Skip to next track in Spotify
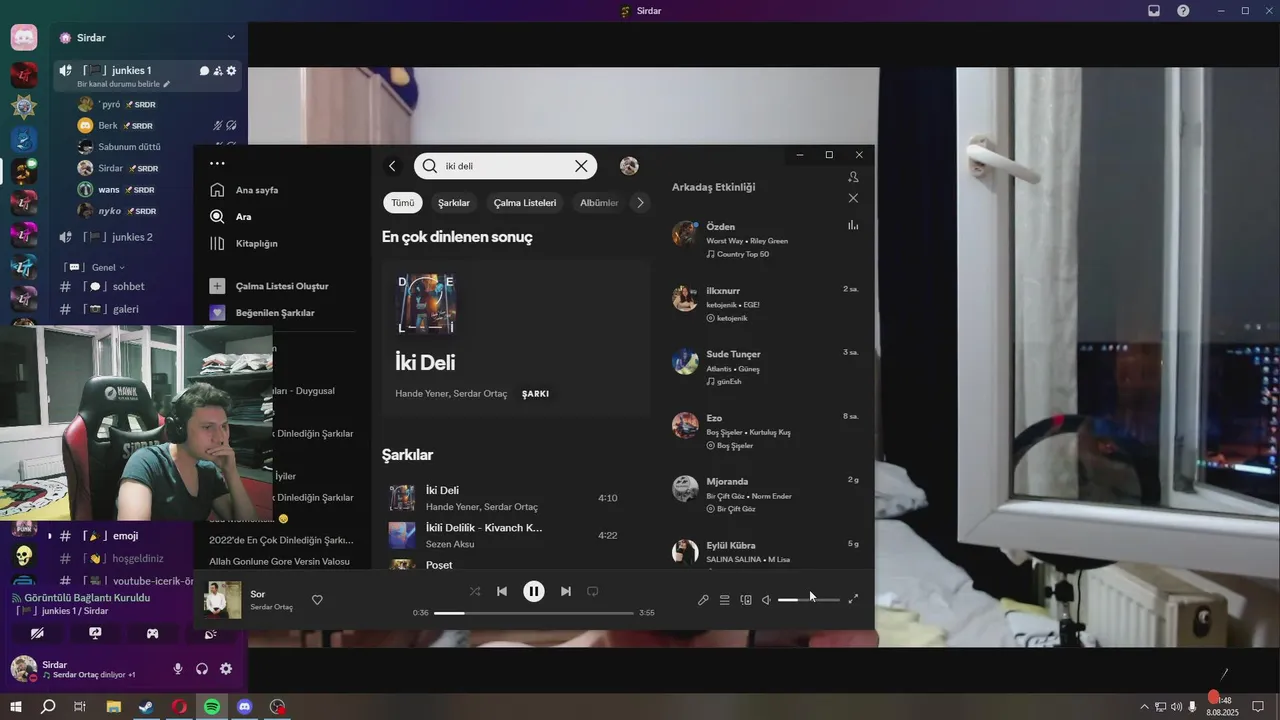The height and width of the screenshot is (720, 1280). pyautogui.click(x=566, y=591)
